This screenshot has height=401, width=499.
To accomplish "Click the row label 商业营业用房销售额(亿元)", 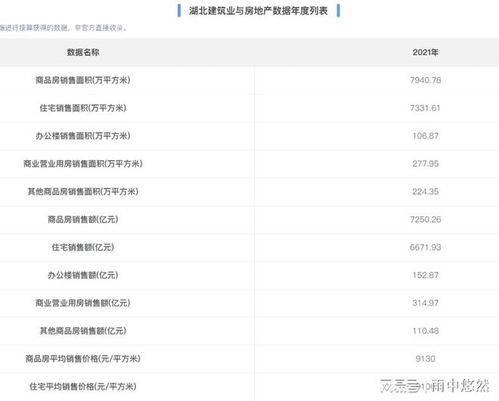I will [x=83, y=303].
